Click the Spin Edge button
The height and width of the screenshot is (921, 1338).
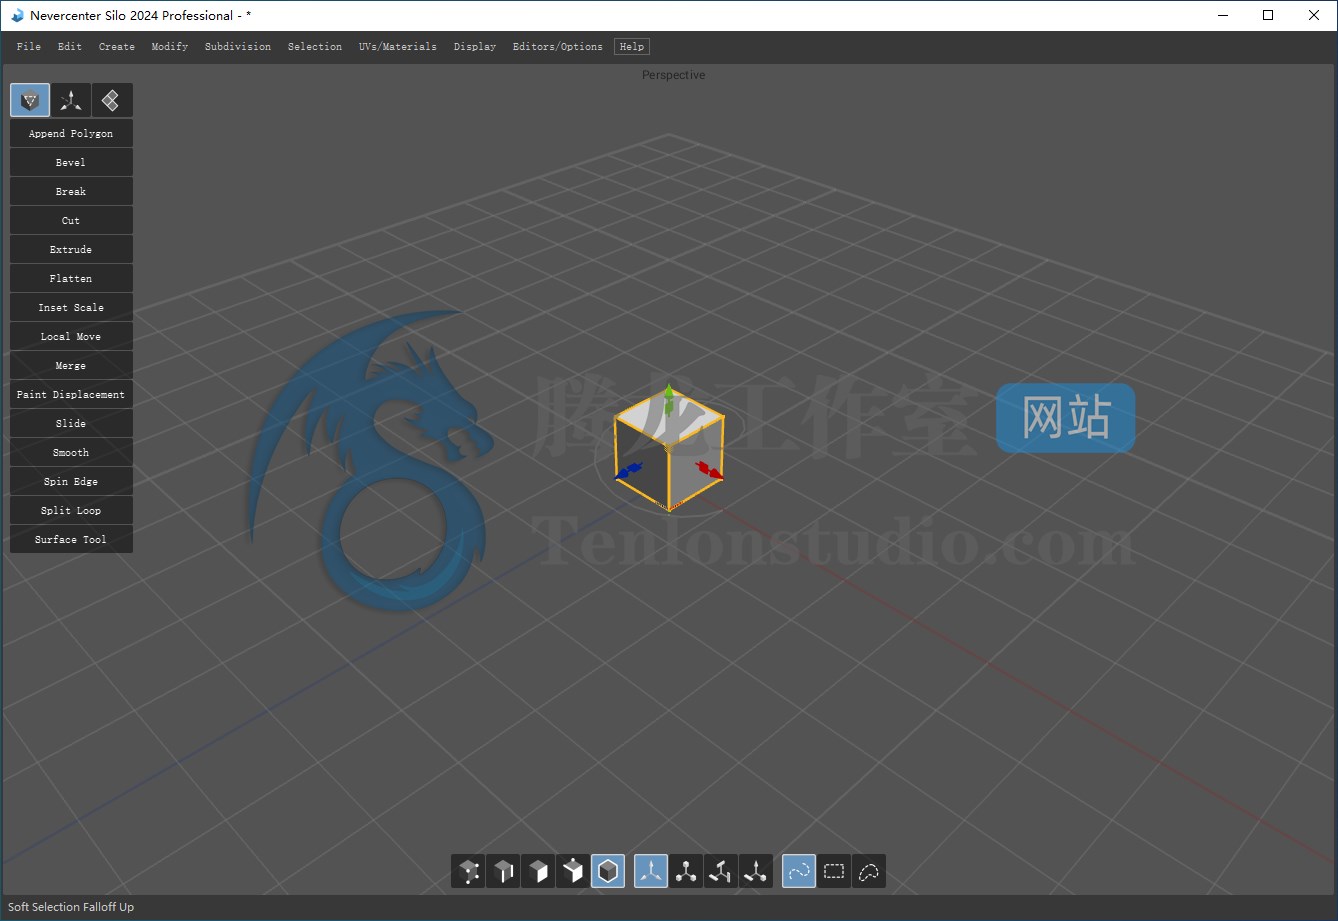(71, 482)
